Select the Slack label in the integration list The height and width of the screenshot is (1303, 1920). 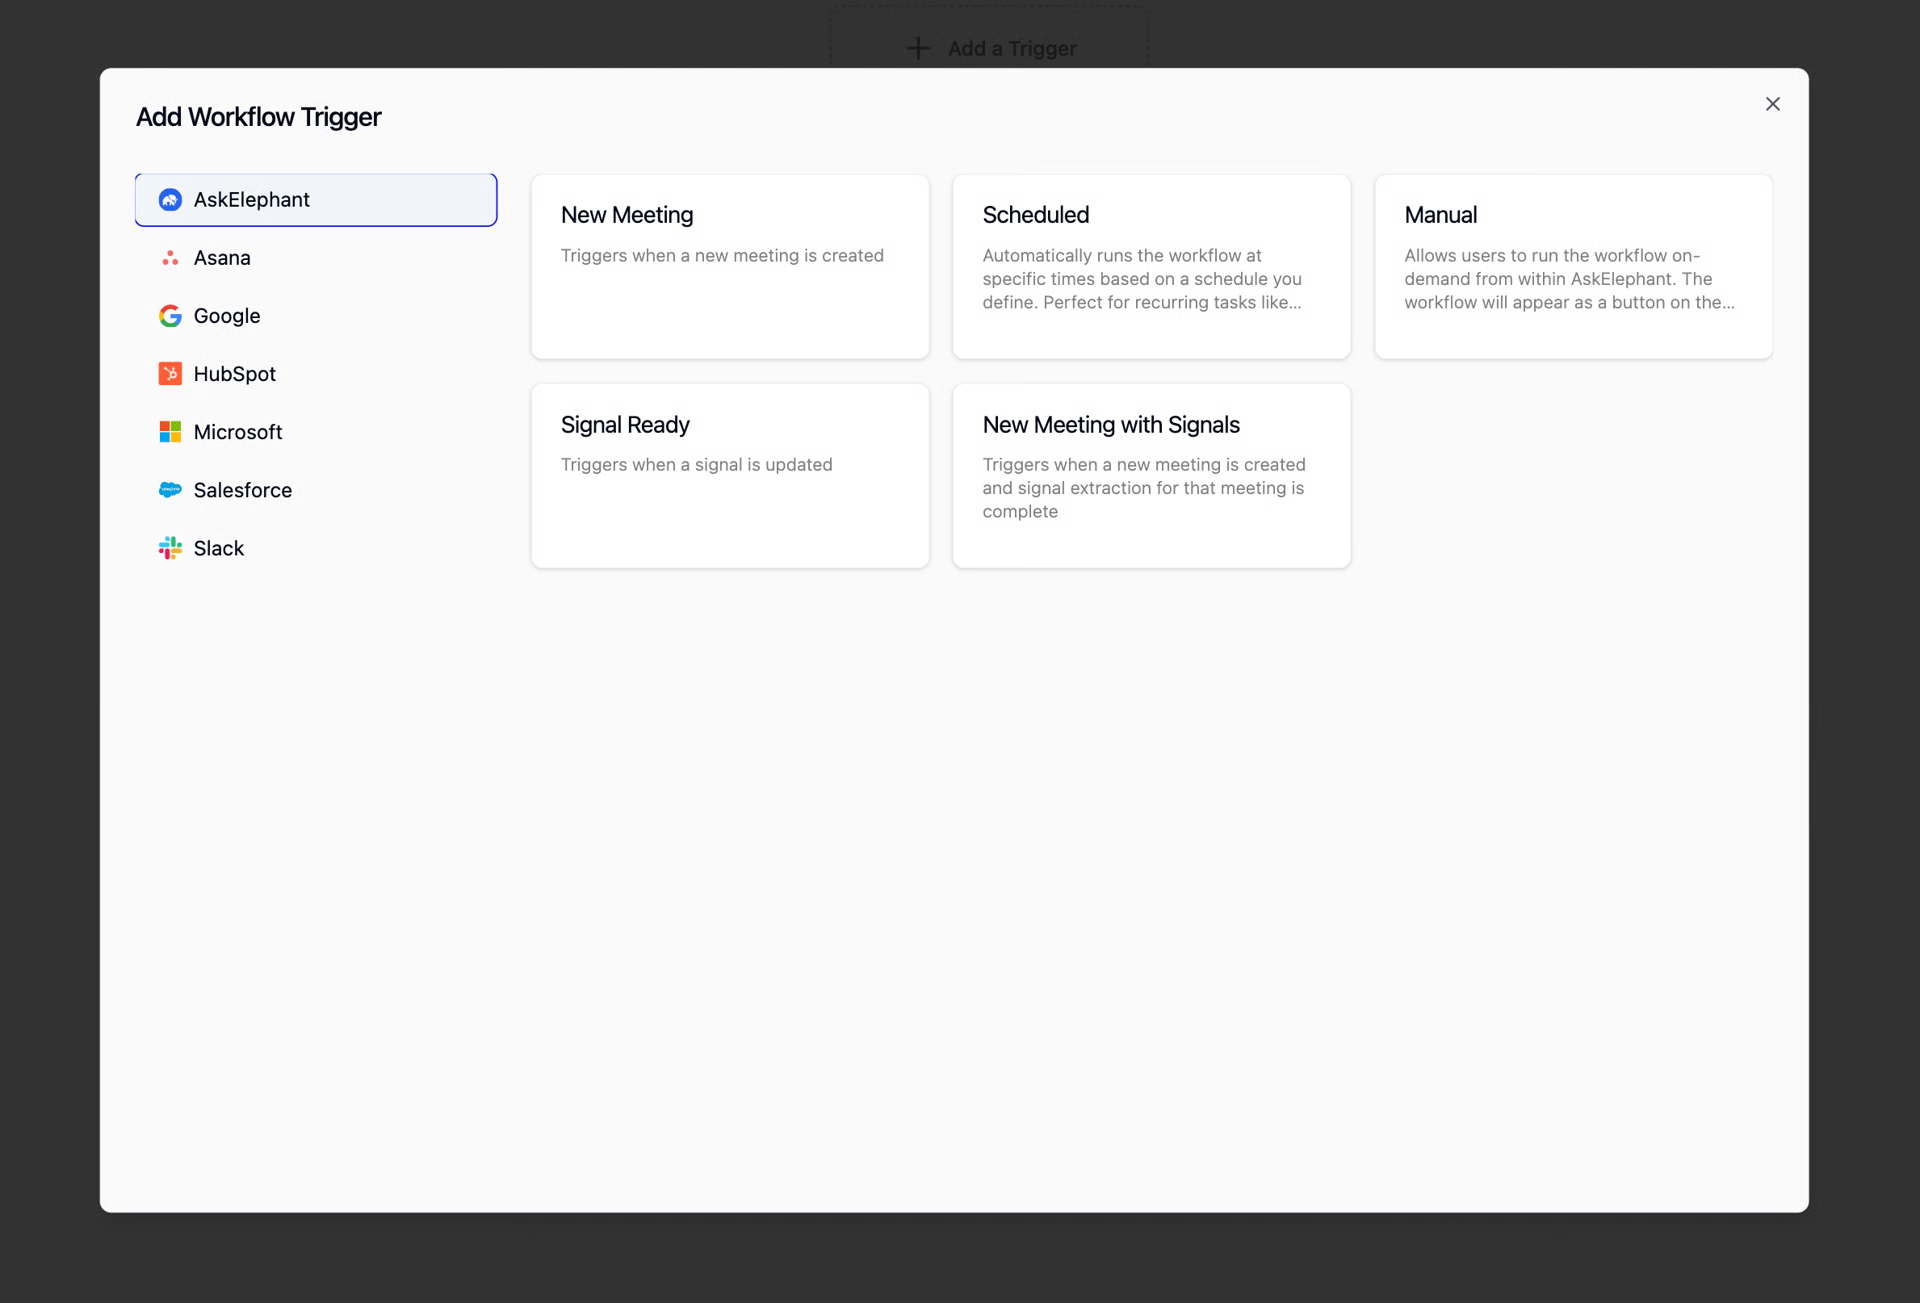click(x=219, y=548)
